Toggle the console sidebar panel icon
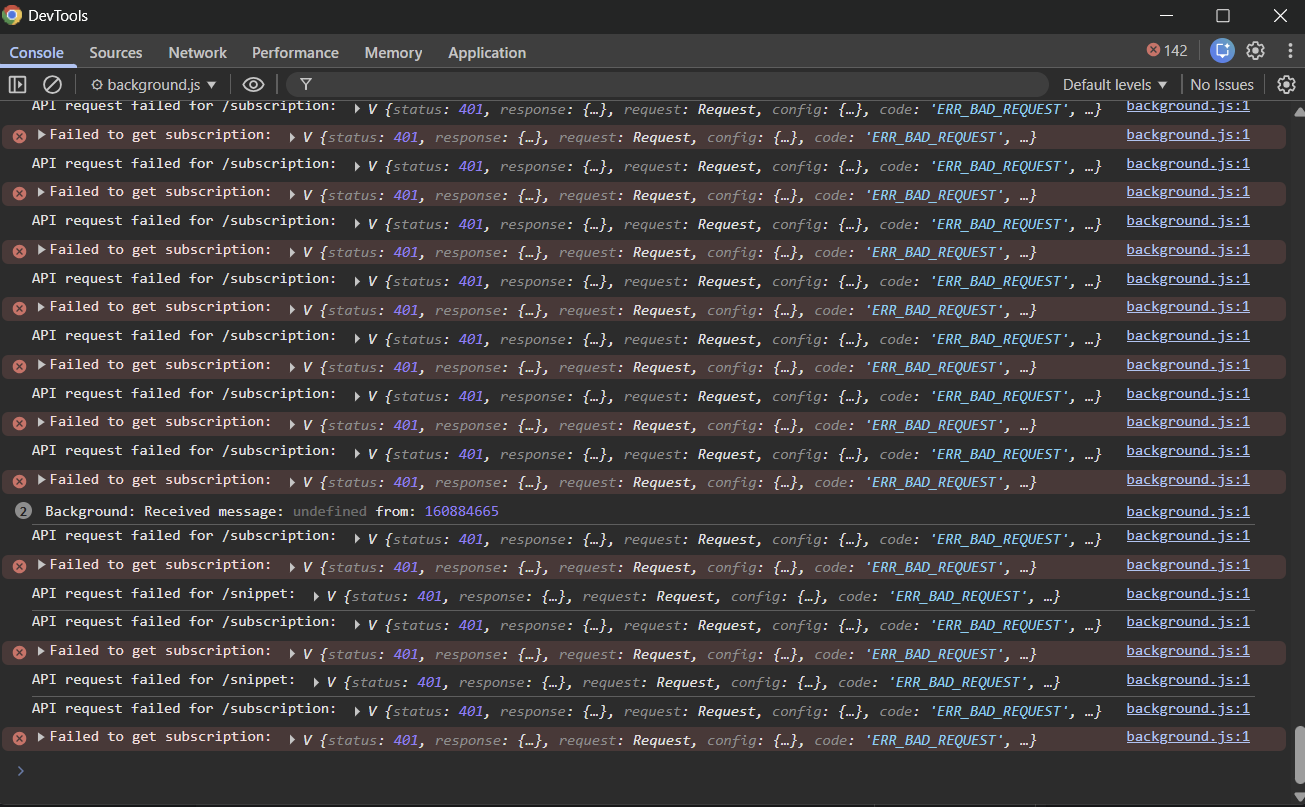Image resolution: width=1305 pixels, height=807 pixels. tap(17, 85)
